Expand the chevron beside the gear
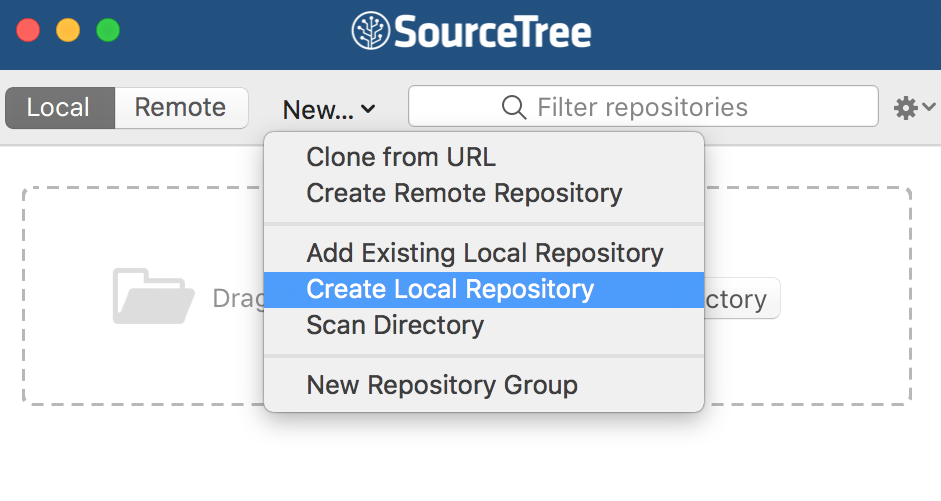 click(929, 108)
